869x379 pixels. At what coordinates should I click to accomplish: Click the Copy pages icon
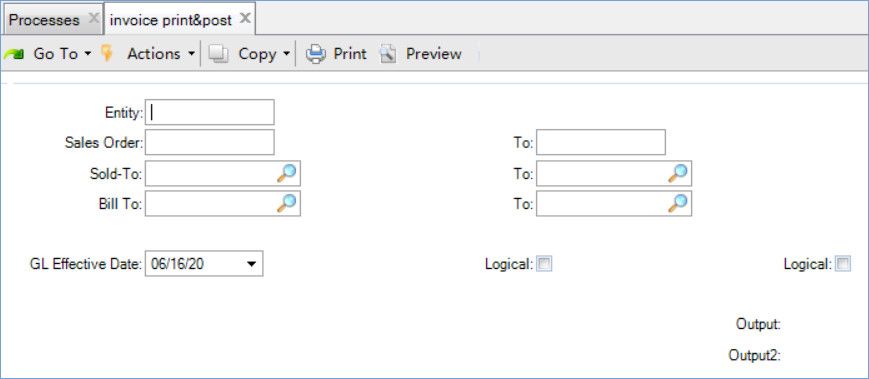[x=218, y=54]
